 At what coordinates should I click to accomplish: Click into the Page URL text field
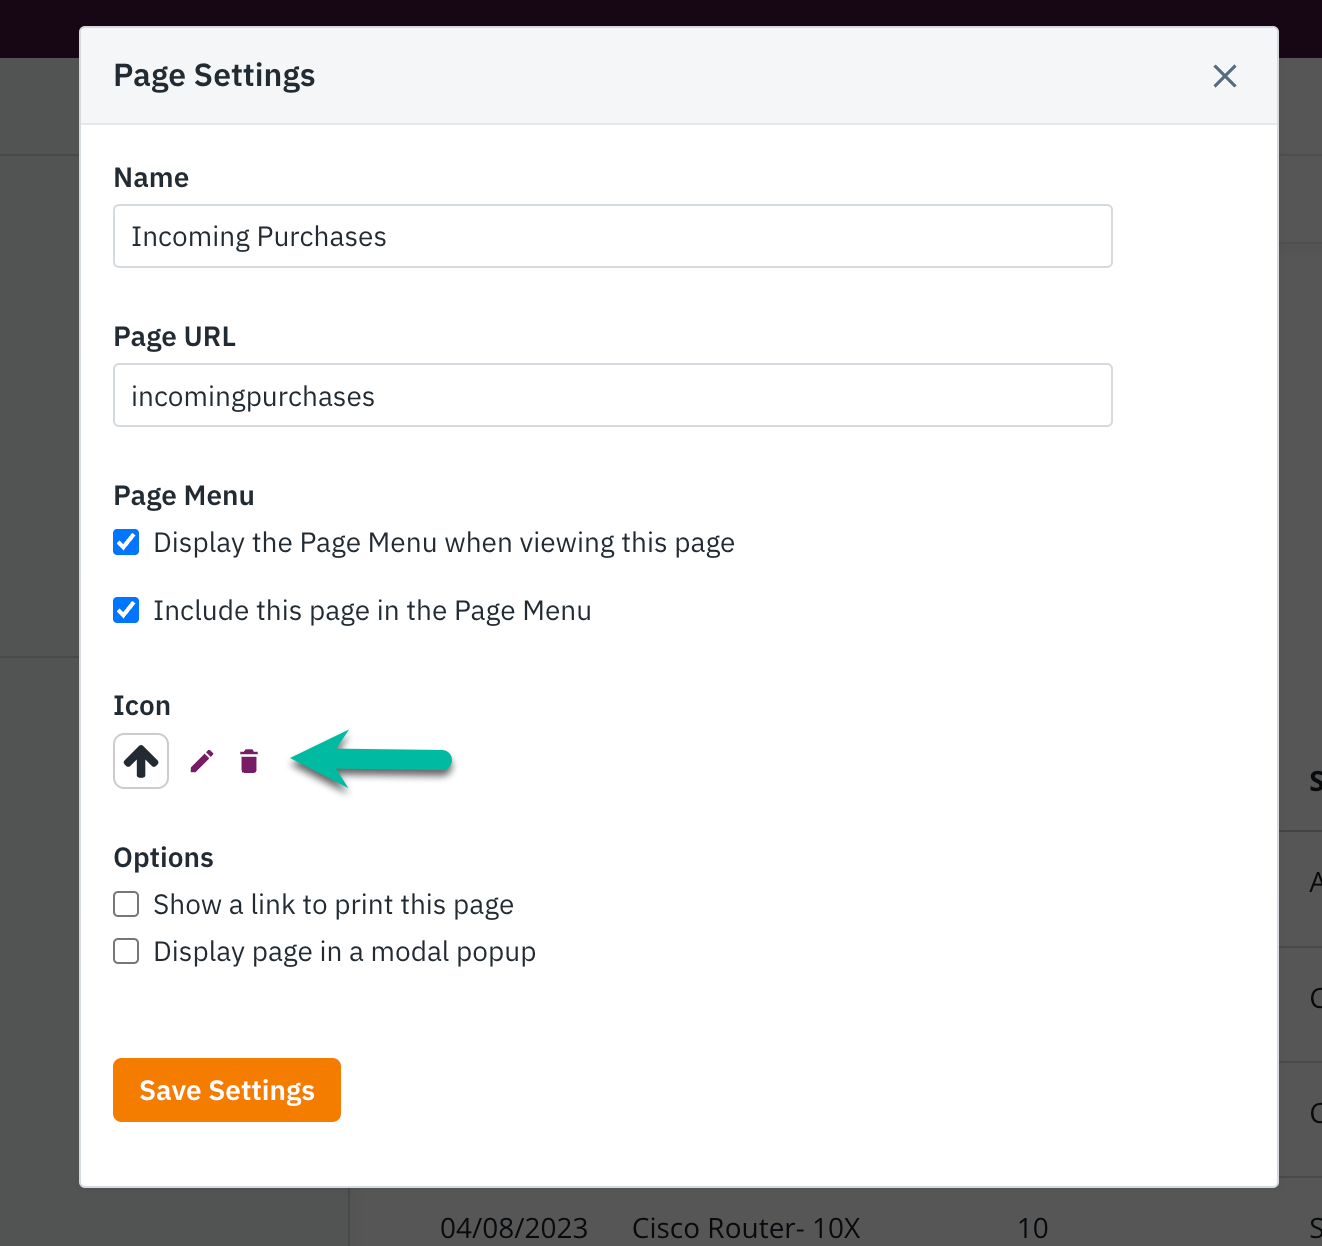[x=612, y=395]
